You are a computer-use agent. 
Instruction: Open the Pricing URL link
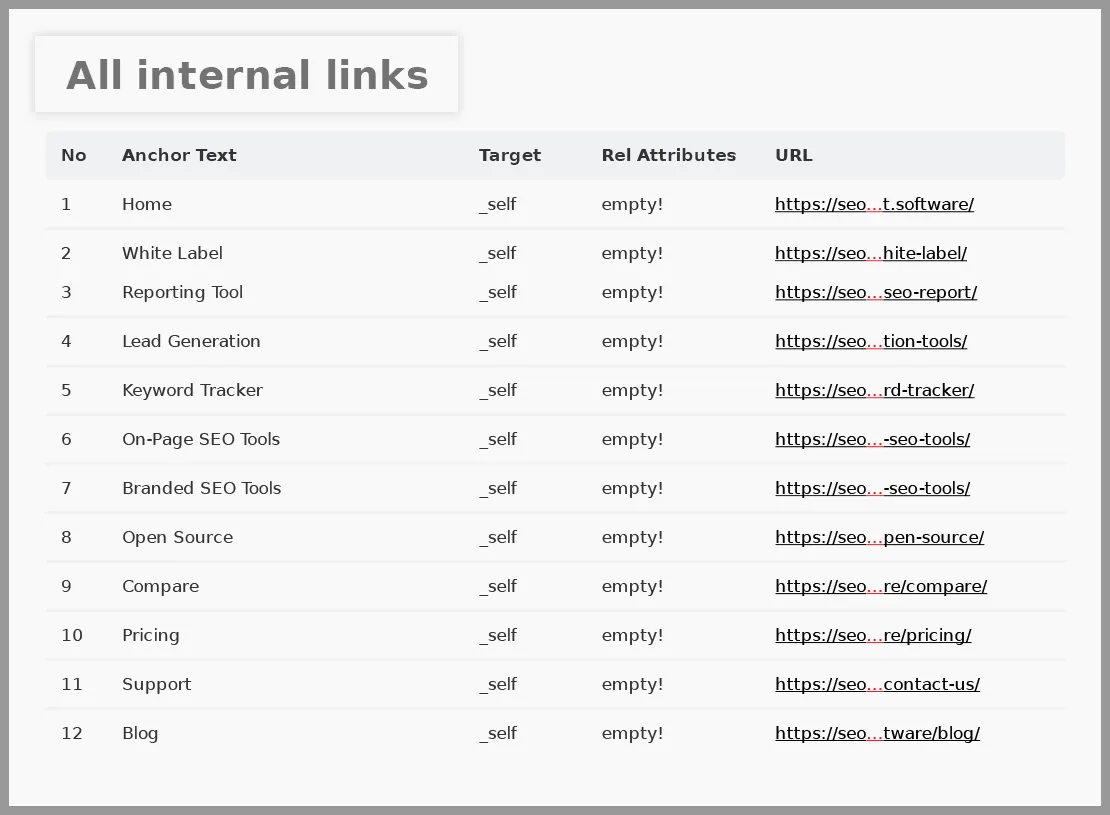pyautogui.click(x=873, y=635)
